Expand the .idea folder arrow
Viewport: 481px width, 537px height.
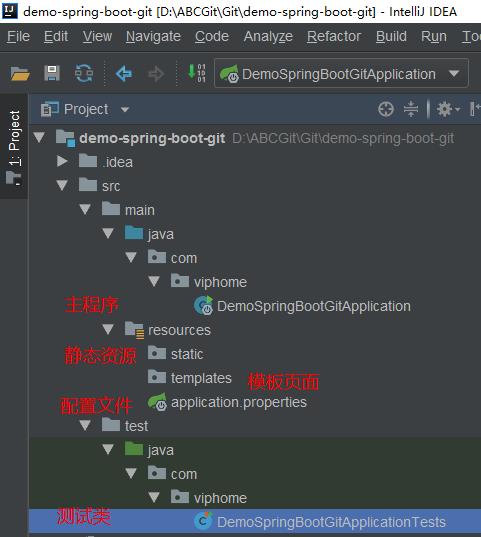[62, 161]
